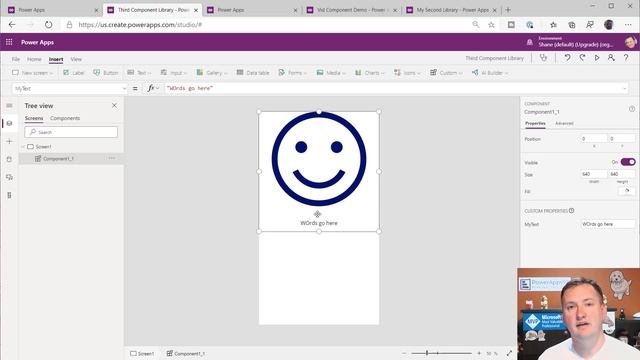
Task: Zoom out with the minus button
Action: coord(404,353)
